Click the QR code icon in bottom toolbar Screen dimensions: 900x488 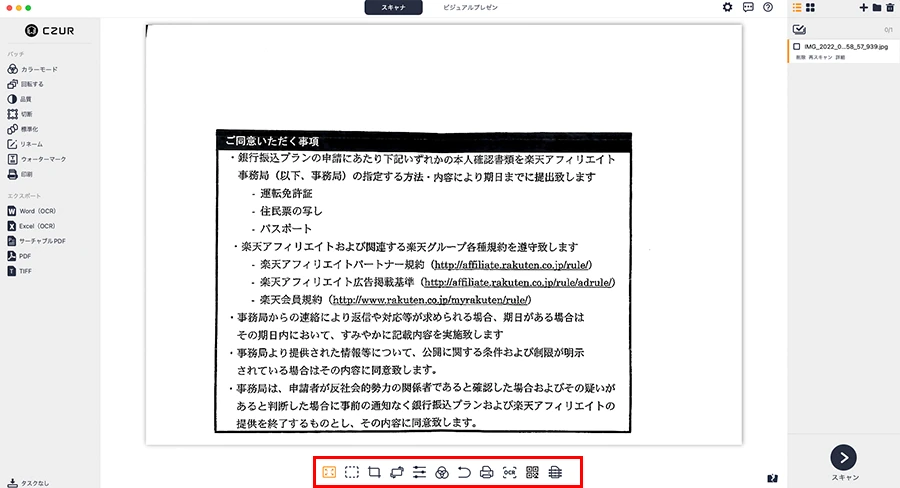tap(532, 472)
